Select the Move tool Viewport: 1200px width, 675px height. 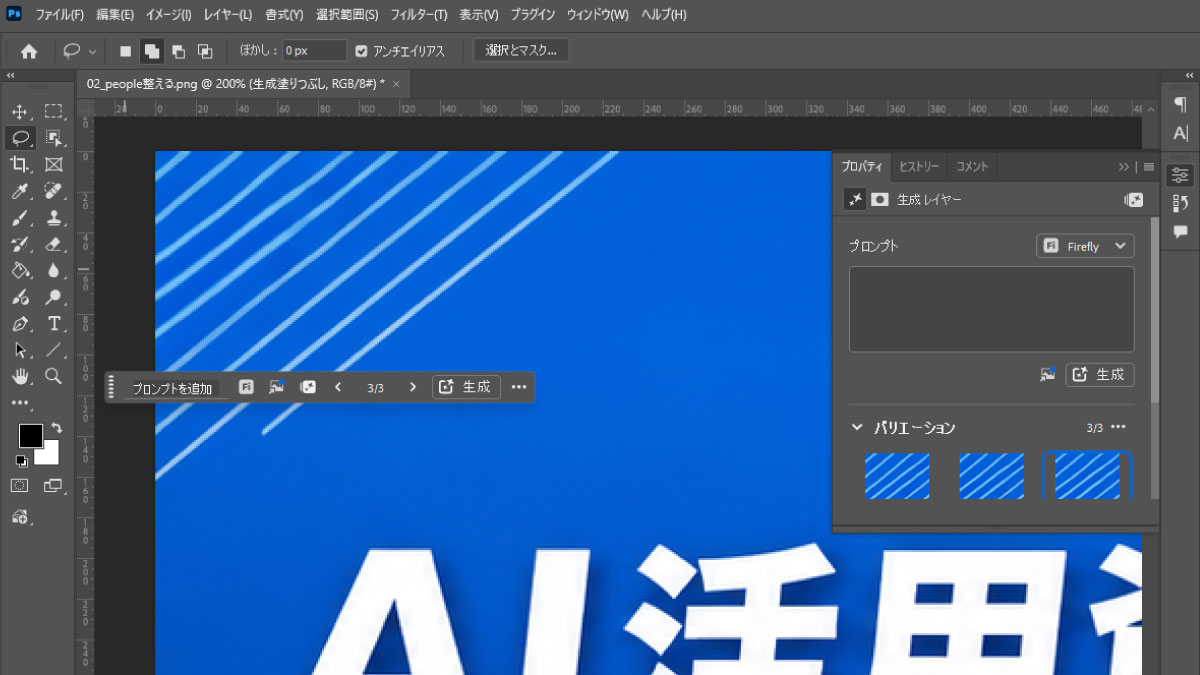point(20,111)
